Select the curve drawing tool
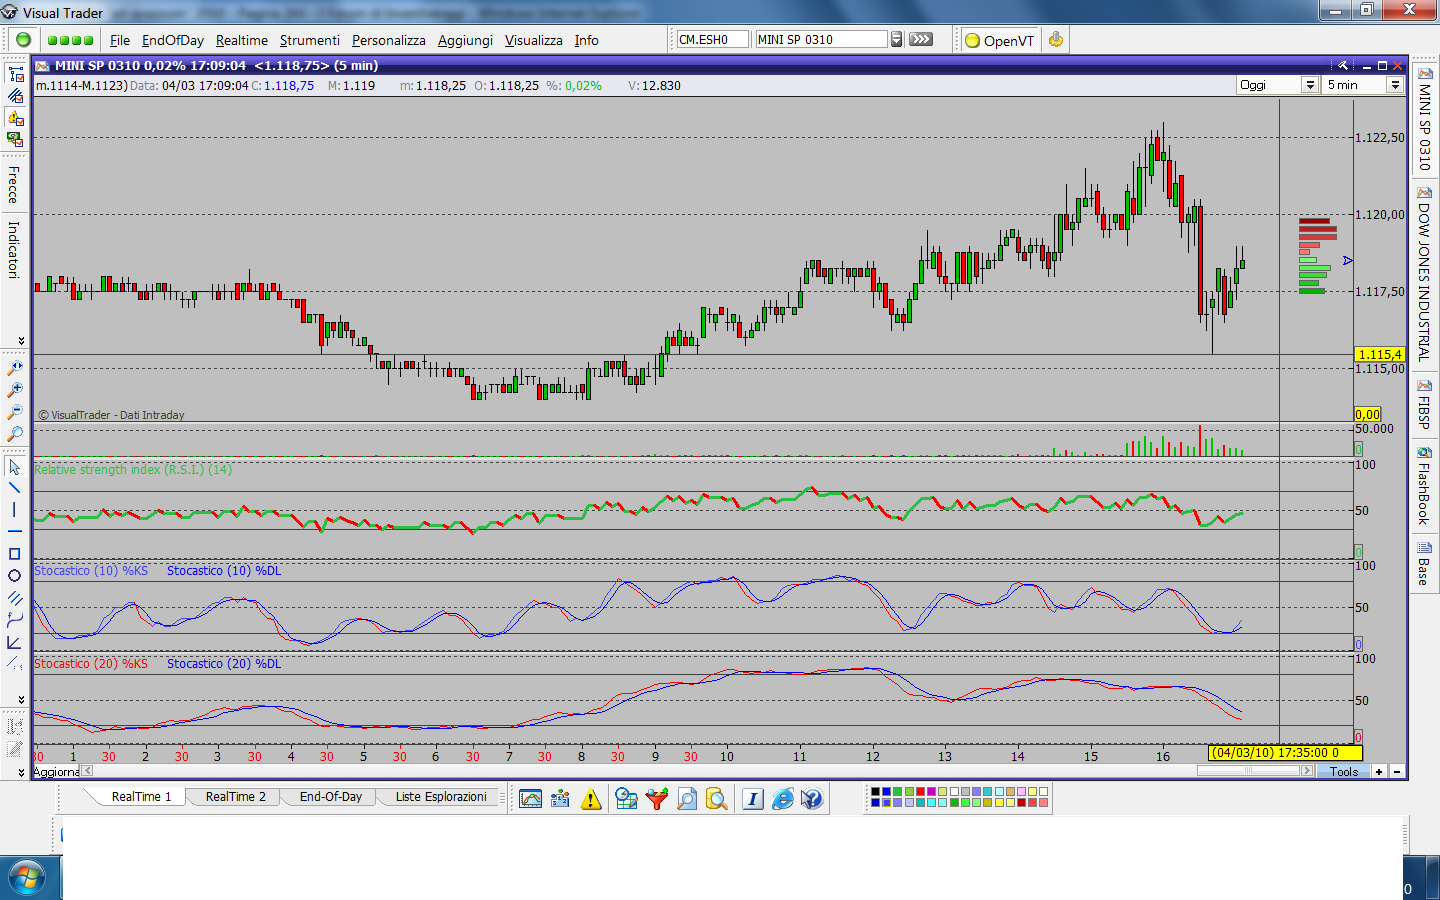 (x=14, y=620)
